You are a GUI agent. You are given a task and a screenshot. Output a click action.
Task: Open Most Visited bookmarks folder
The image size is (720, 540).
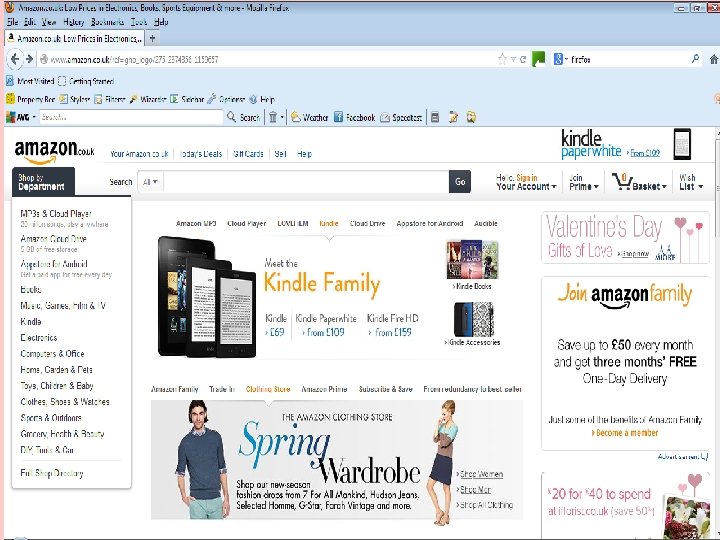tap(30, 81)
